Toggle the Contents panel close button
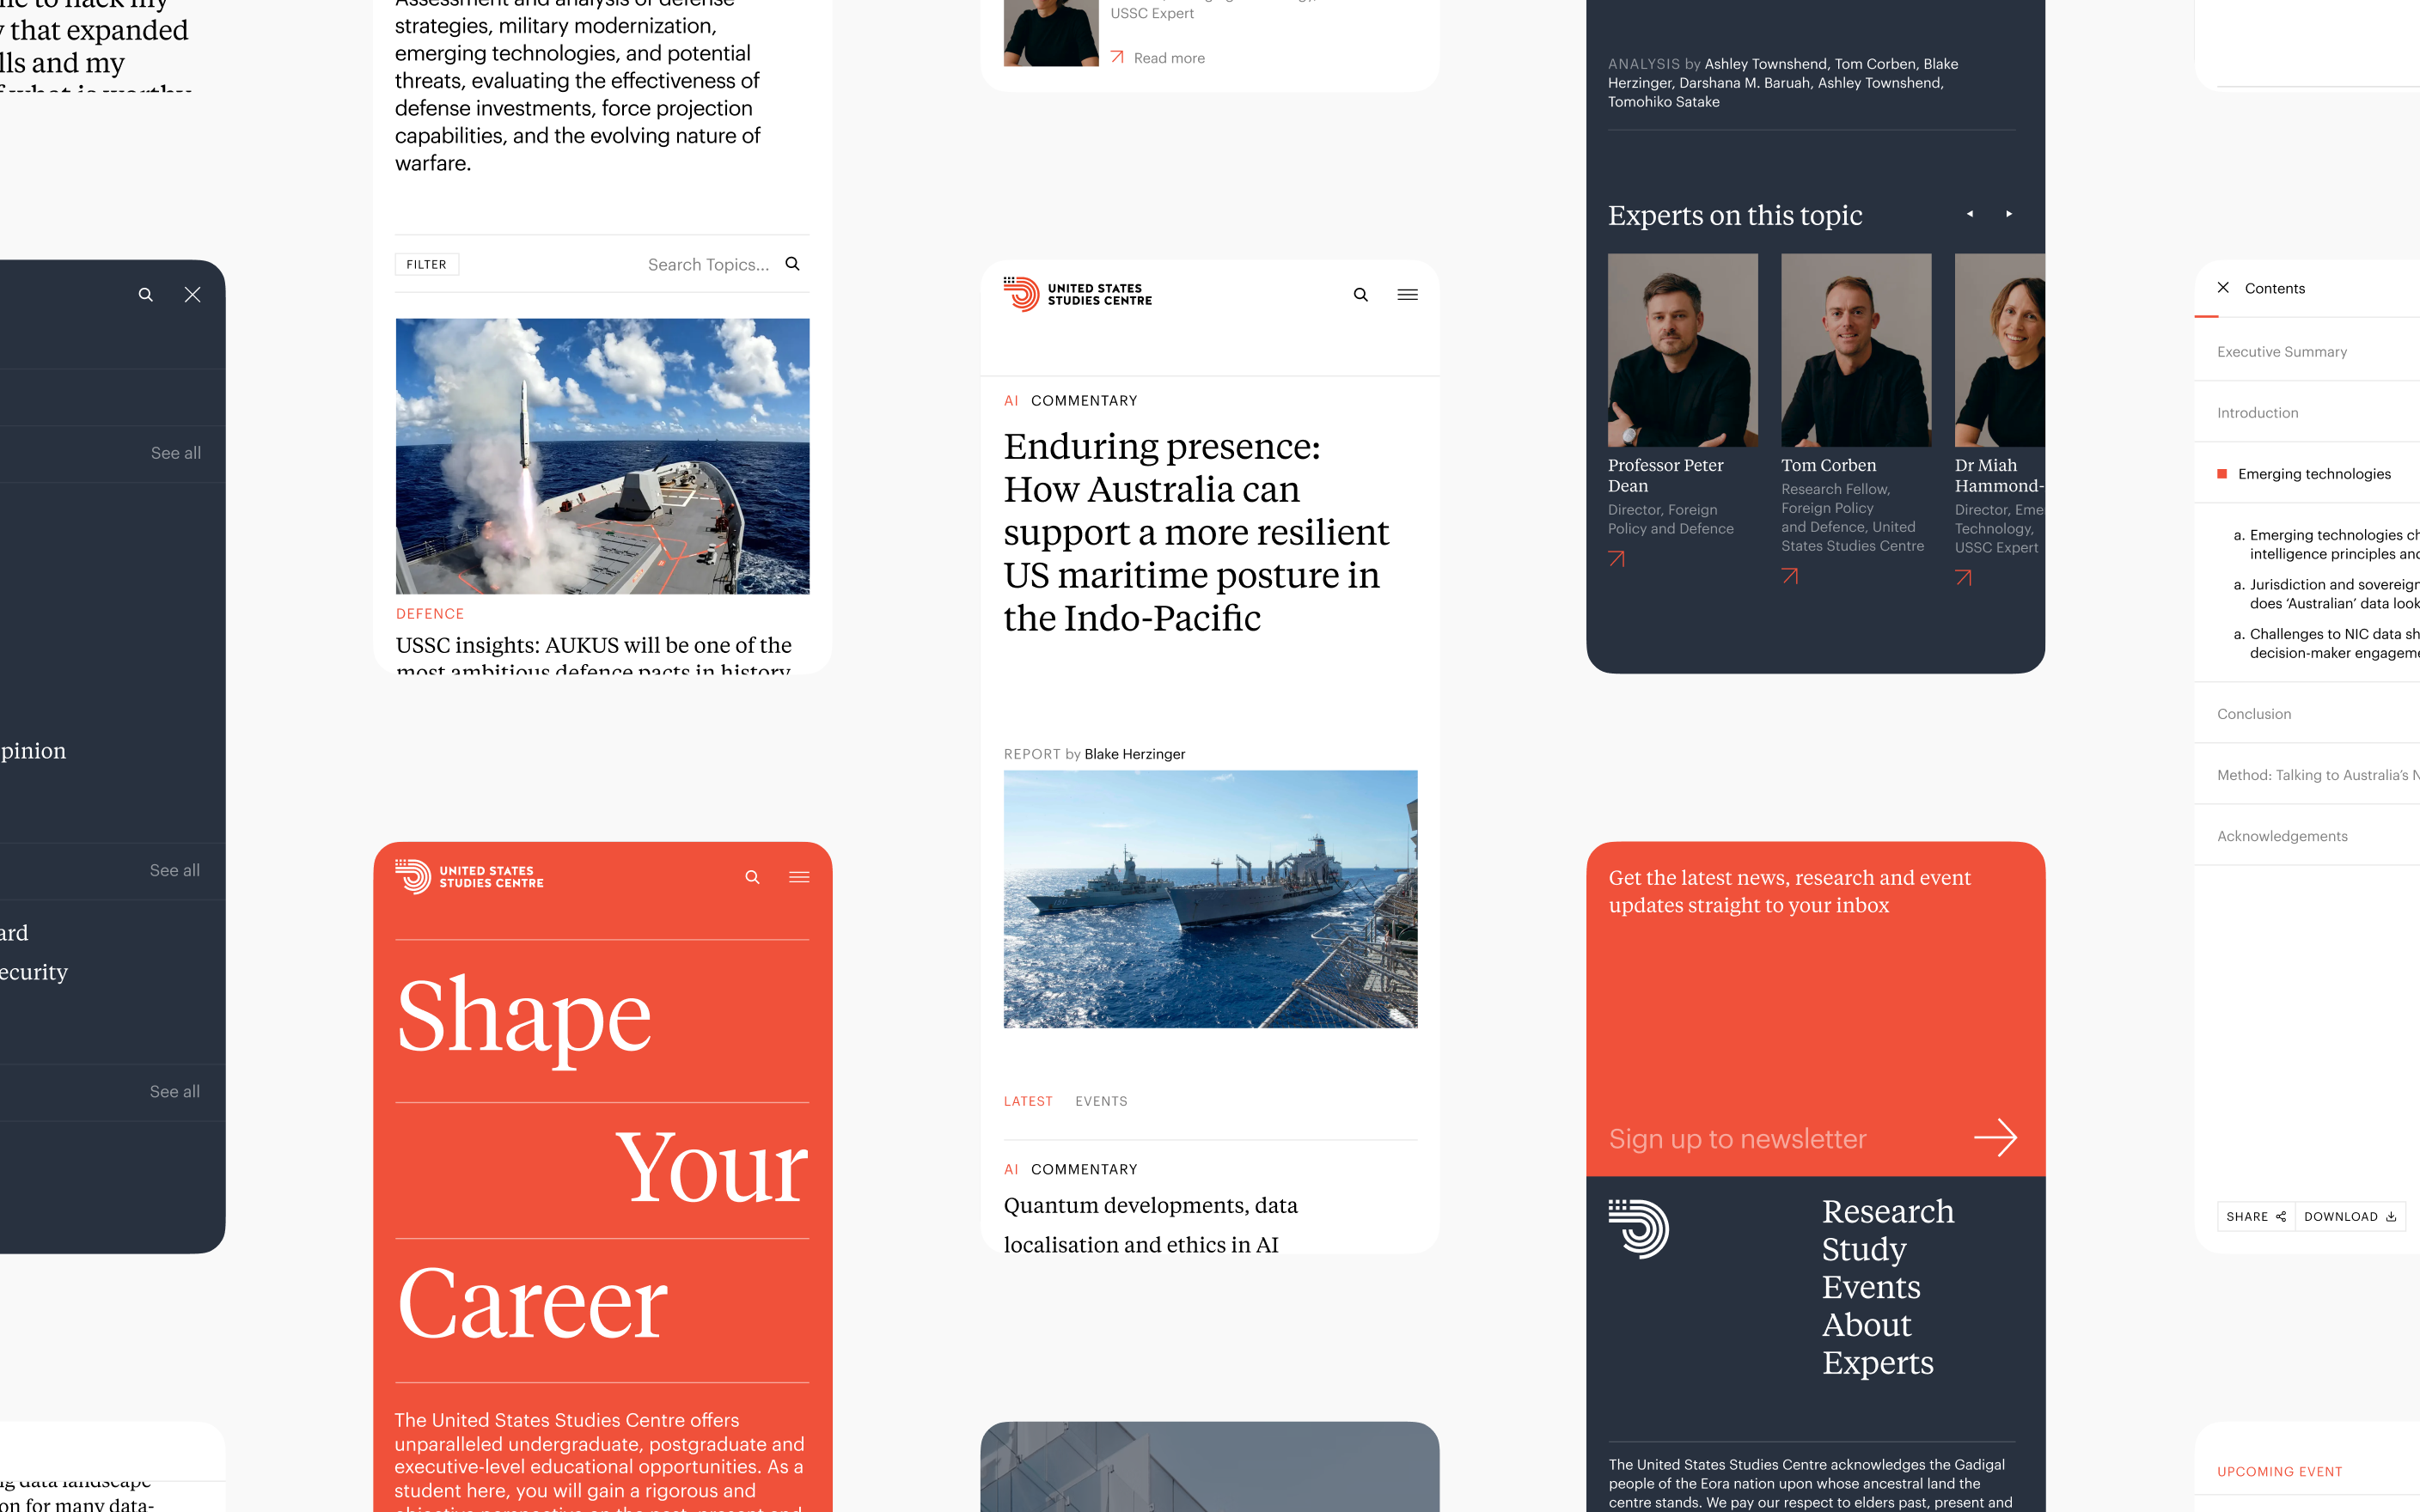2420x1512 pixels. [2223, 288]
